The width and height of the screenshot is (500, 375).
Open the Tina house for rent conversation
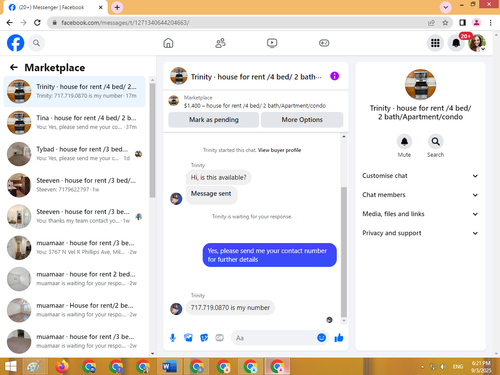point(74,122)
